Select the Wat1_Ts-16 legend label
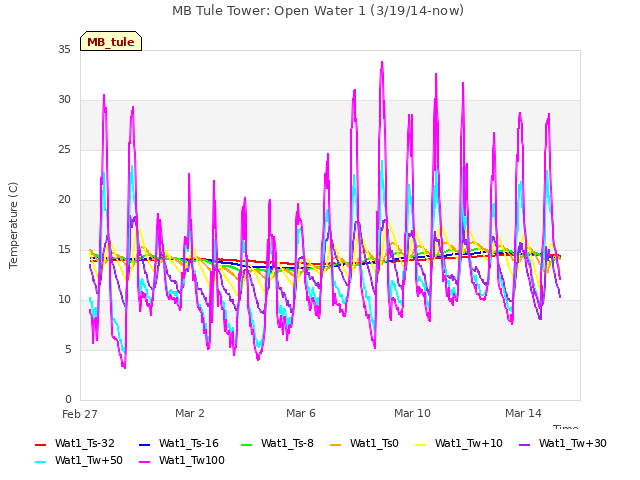Image resolution: width=640 pixels, height=480 pixels. point(189,444)
